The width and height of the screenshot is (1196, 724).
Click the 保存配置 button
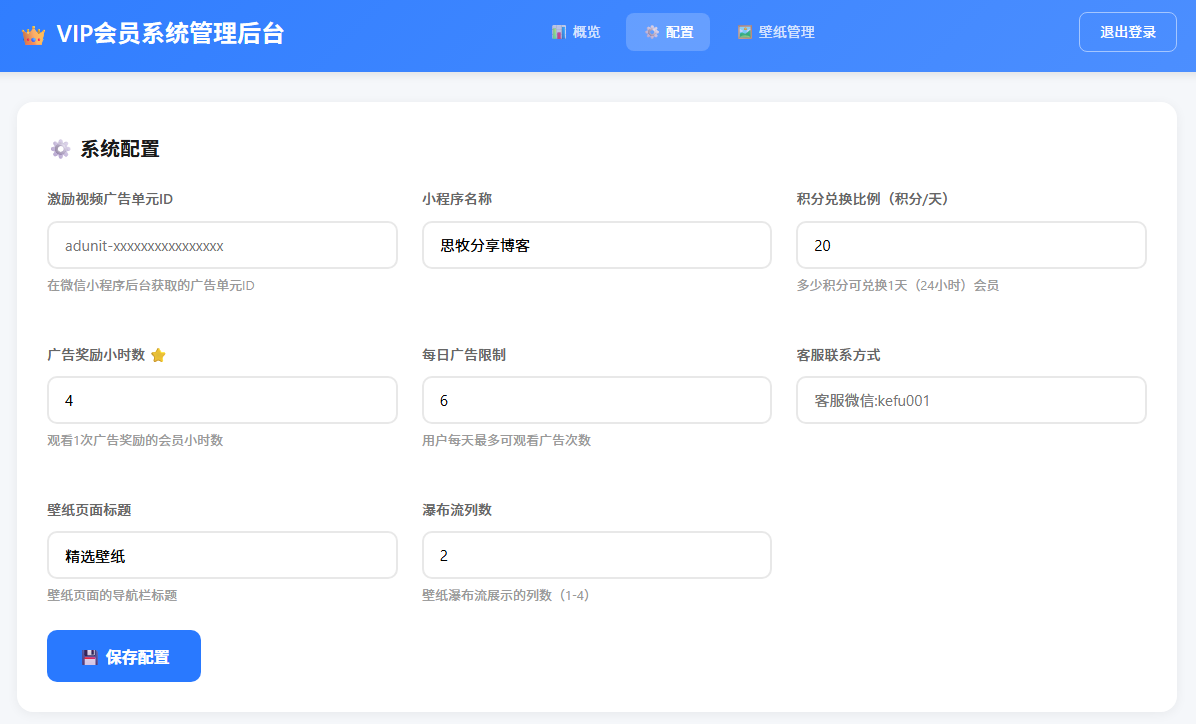click(x=124, y=656)
